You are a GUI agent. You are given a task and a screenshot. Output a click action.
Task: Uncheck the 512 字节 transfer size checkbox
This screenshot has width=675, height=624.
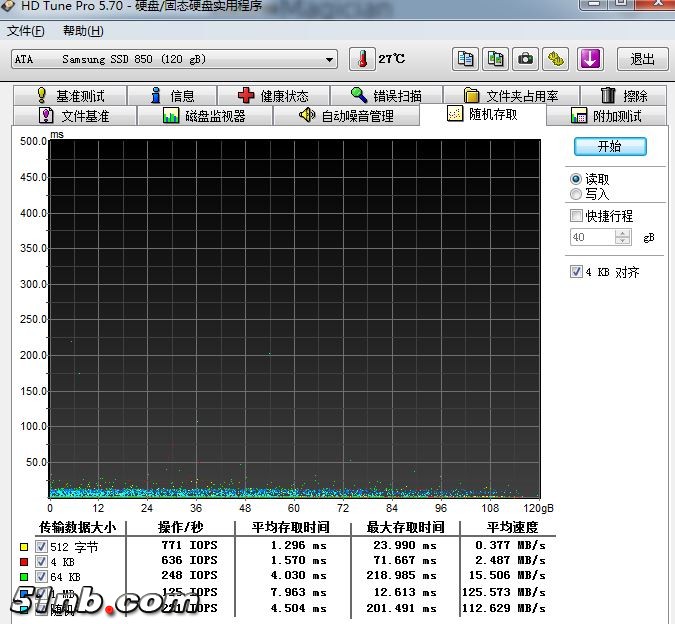pos(41,547)
